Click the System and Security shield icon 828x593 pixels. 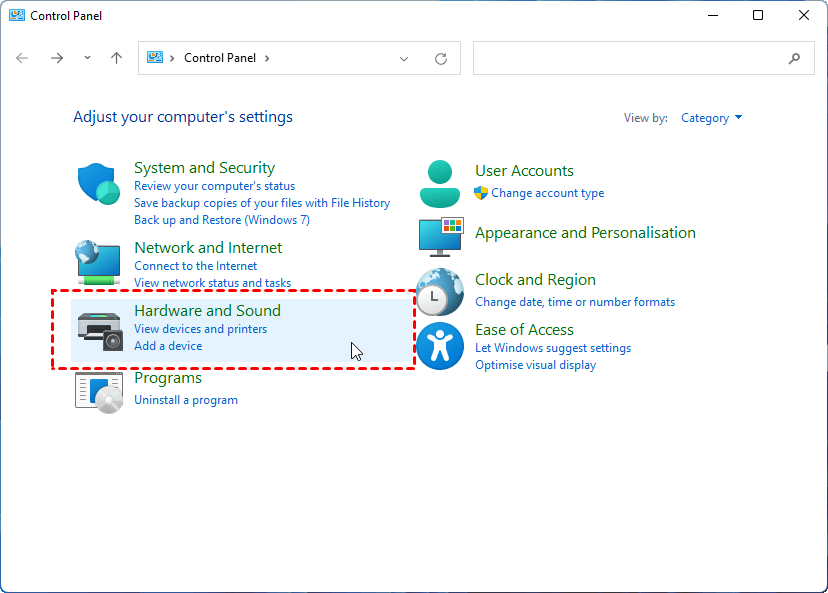tap(99, 184)
